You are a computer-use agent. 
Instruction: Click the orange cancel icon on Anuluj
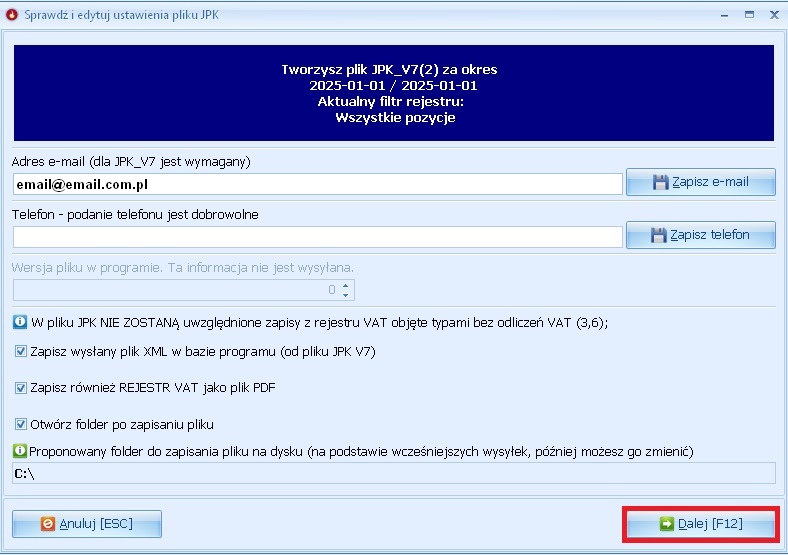point(48,524)
